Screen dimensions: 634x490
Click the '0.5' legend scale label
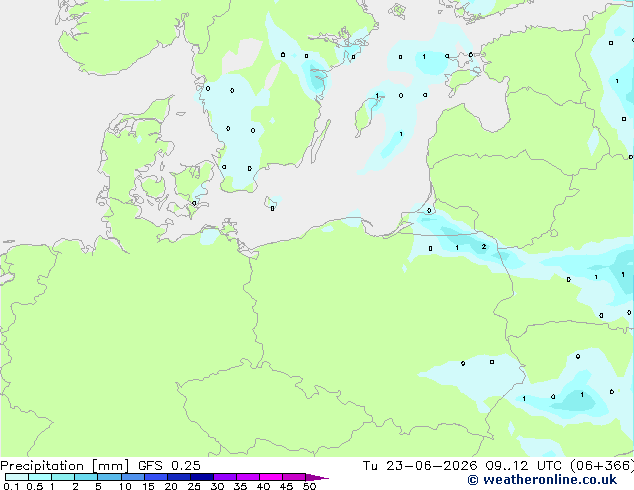click(34, 486)
